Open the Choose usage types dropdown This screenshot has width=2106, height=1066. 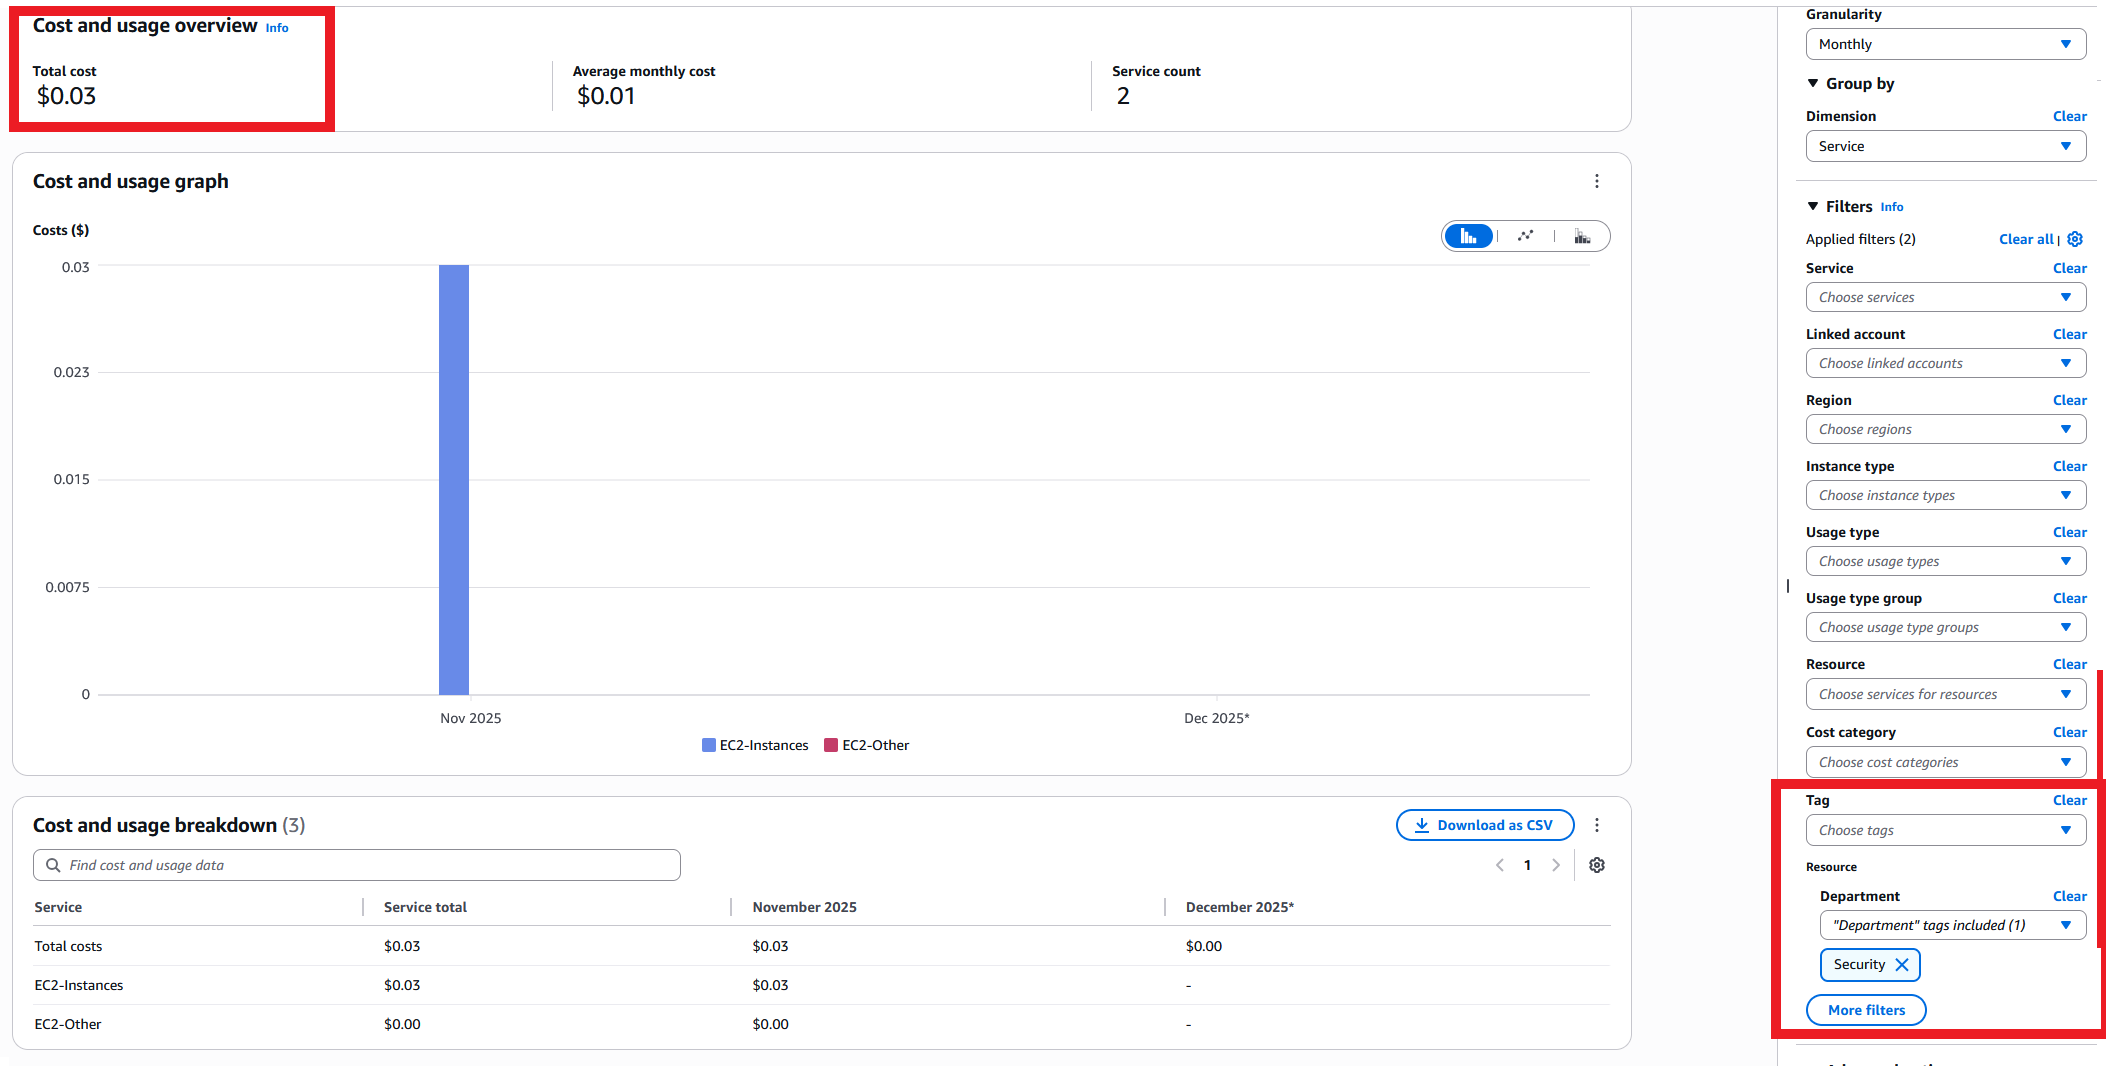[1945, 561]
